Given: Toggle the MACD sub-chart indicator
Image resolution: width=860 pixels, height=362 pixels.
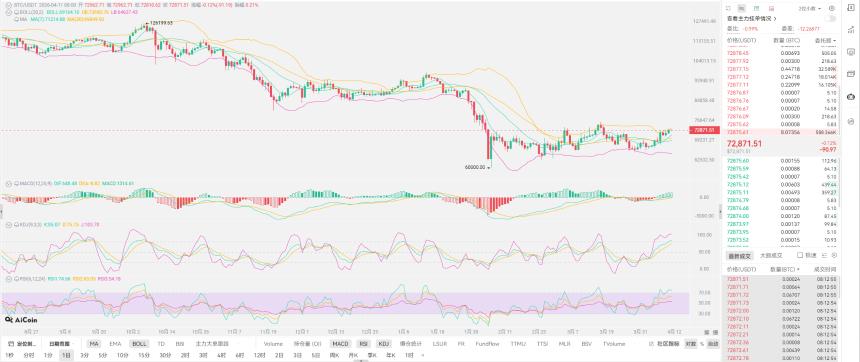Looking at the screenshot, I should (340, 343).
